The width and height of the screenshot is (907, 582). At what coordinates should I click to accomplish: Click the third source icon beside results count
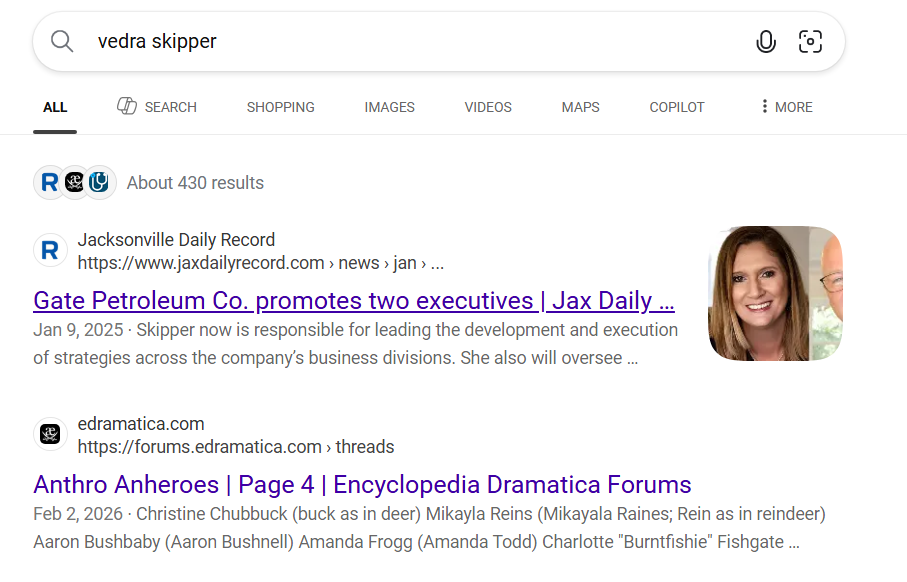click(x=98, y=182)
